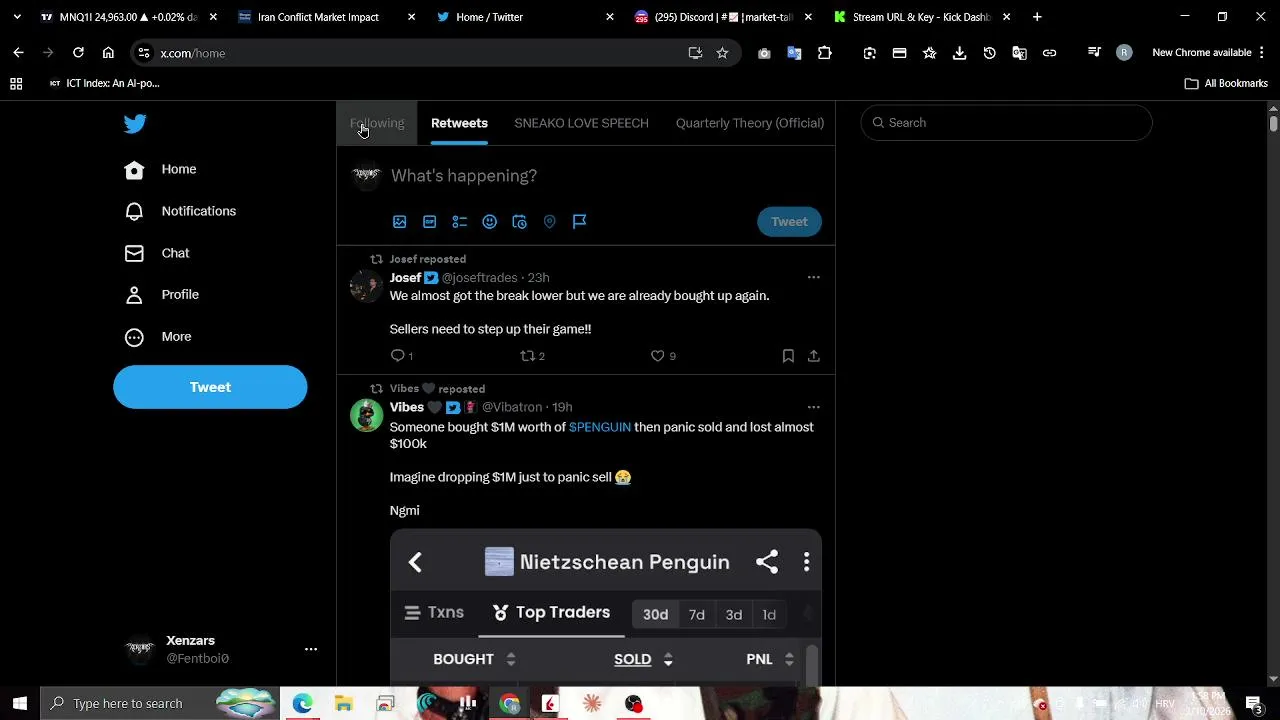
Task: Choose the 30d time range
Action: 656,615
